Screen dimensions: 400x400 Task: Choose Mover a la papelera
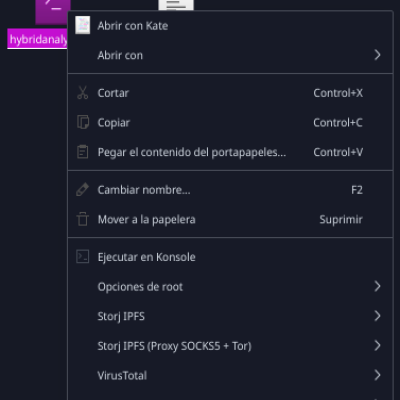point(230,219)
